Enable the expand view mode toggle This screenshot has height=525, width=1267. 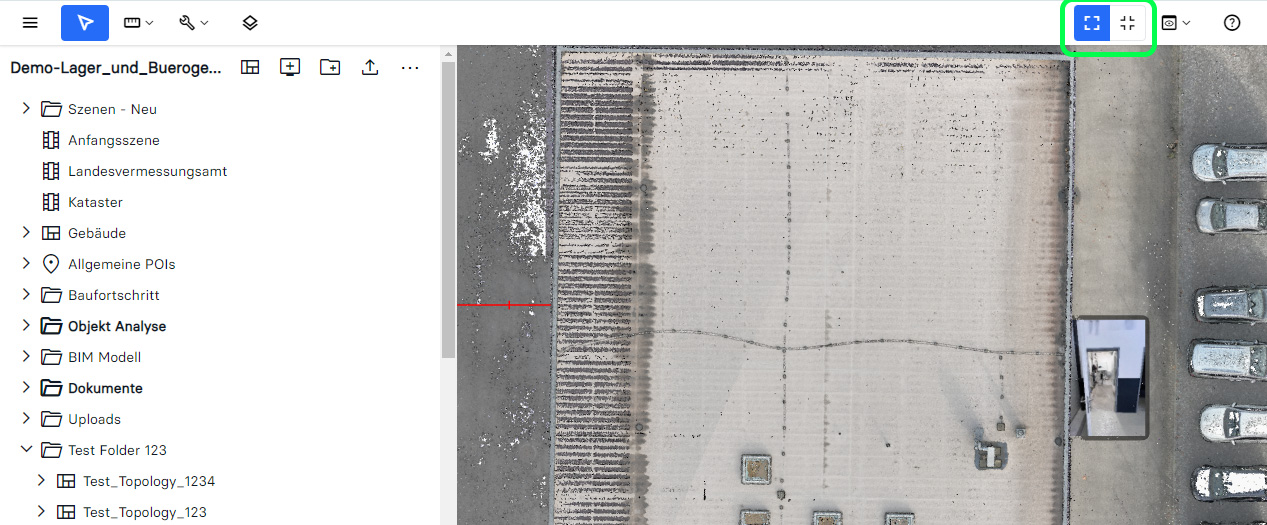tap(1092, 23)
